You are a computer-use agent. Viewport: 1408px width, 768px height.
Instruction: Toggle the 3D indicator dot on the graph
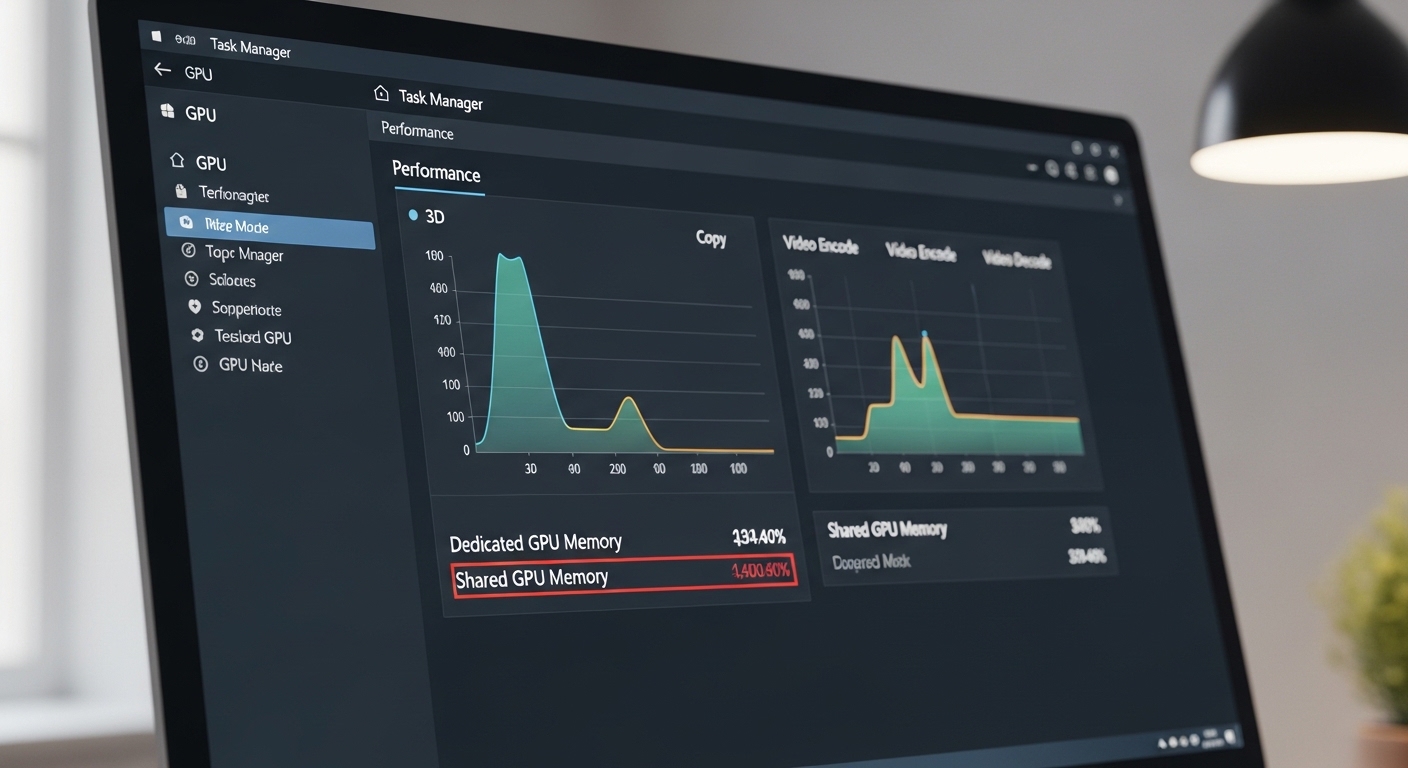click(411, 215)
